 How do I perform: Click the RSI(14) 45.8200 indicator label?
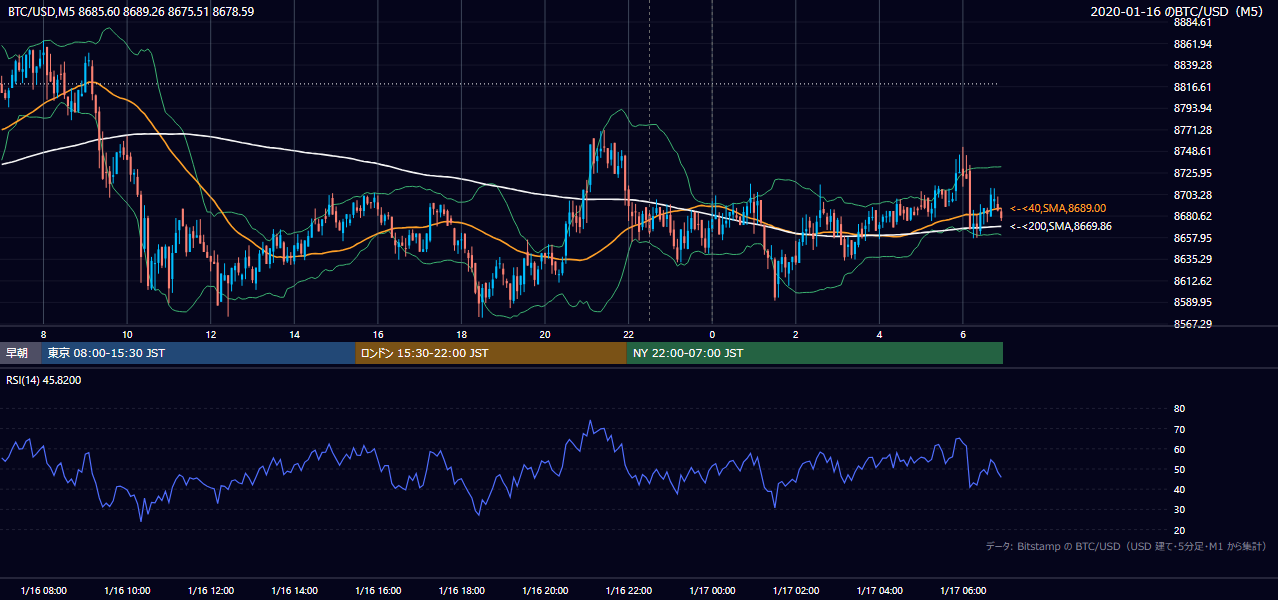point(44,380)
